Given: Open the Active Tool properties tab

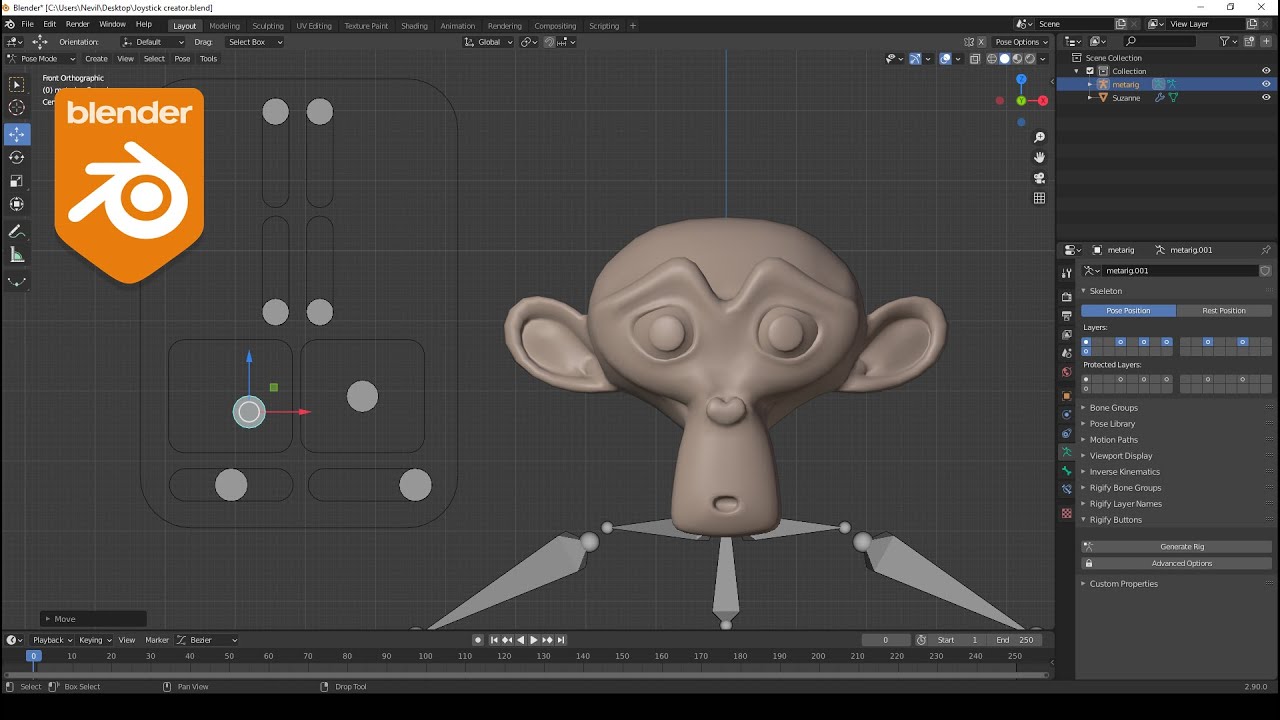Looking at the screenshot, I should tap(1067, 273).
